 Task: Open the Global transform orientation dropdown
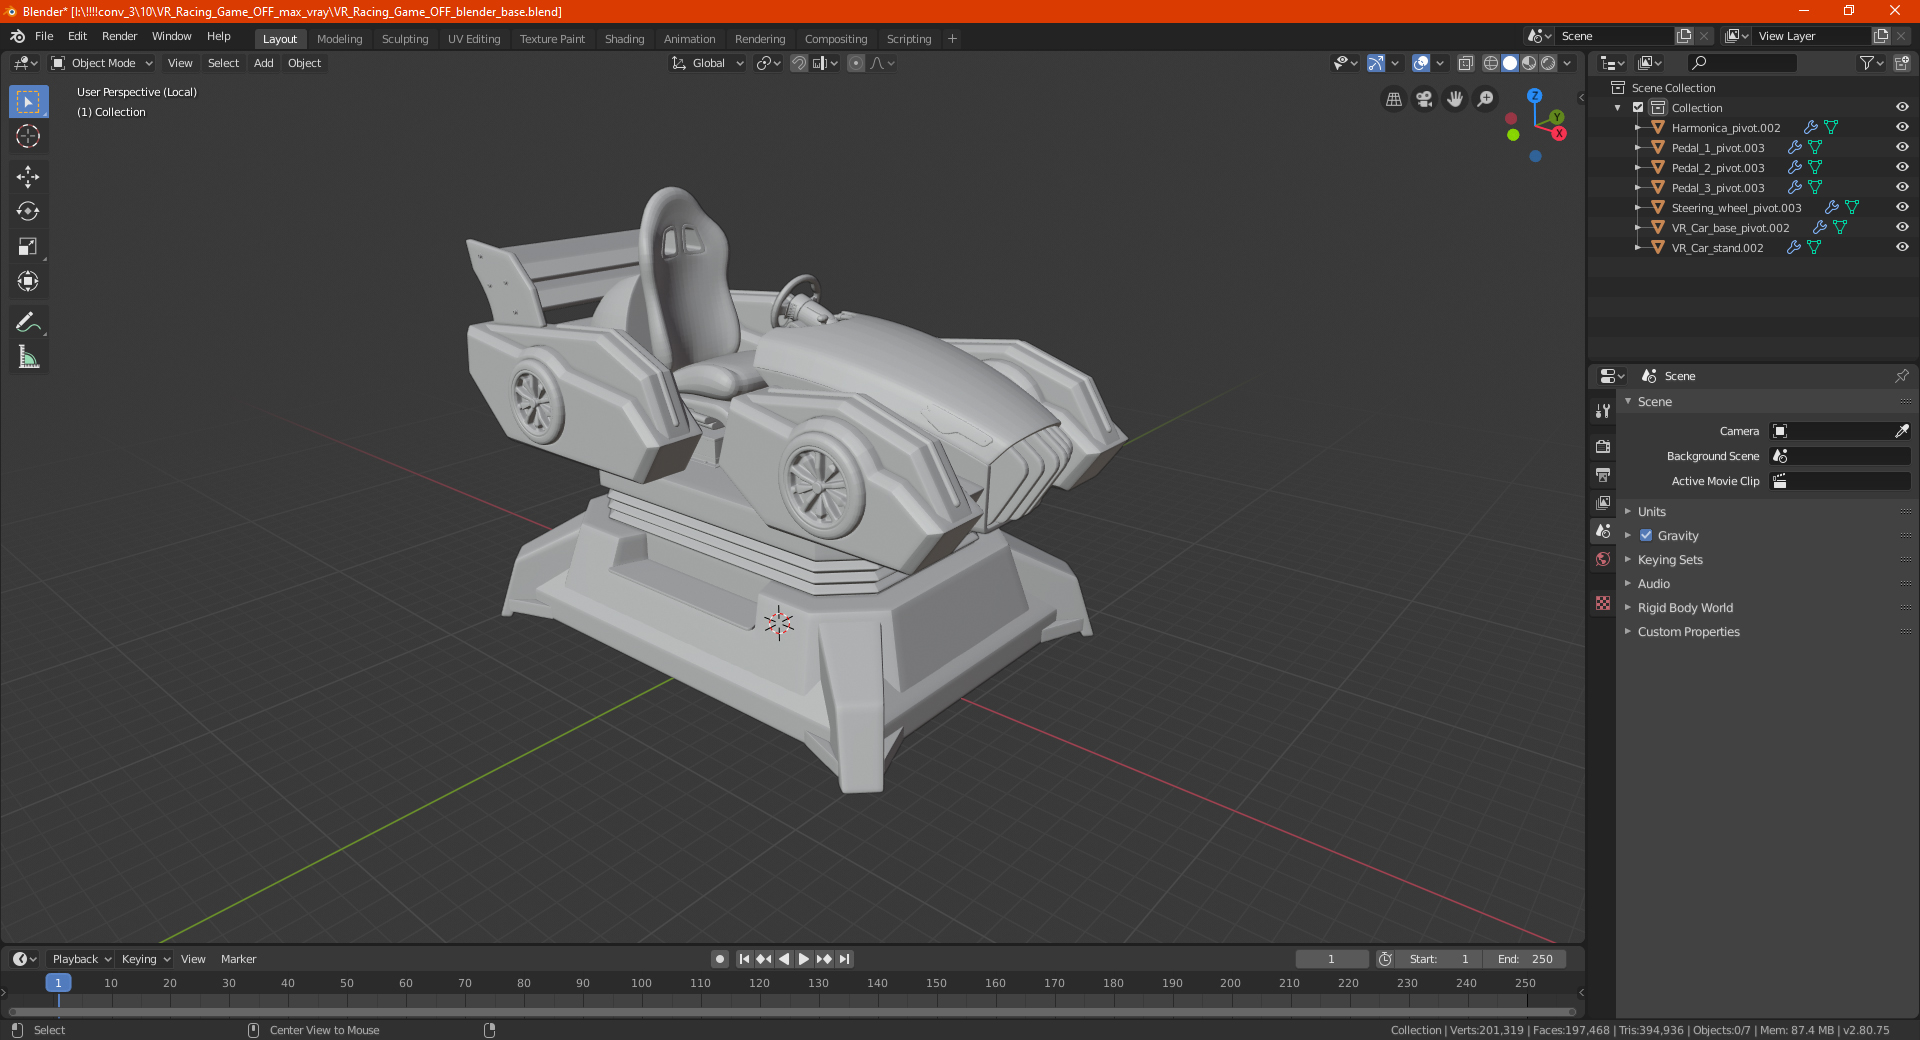pyautogui.click(x=708, y=63)
